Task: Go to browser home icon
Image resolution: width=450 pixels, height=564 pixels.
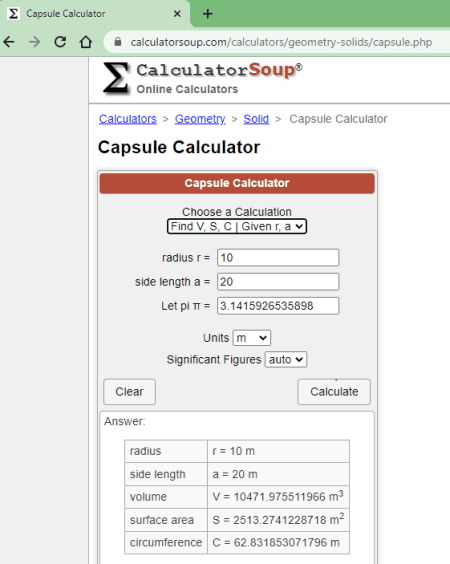Action: [x=86, y=42]
